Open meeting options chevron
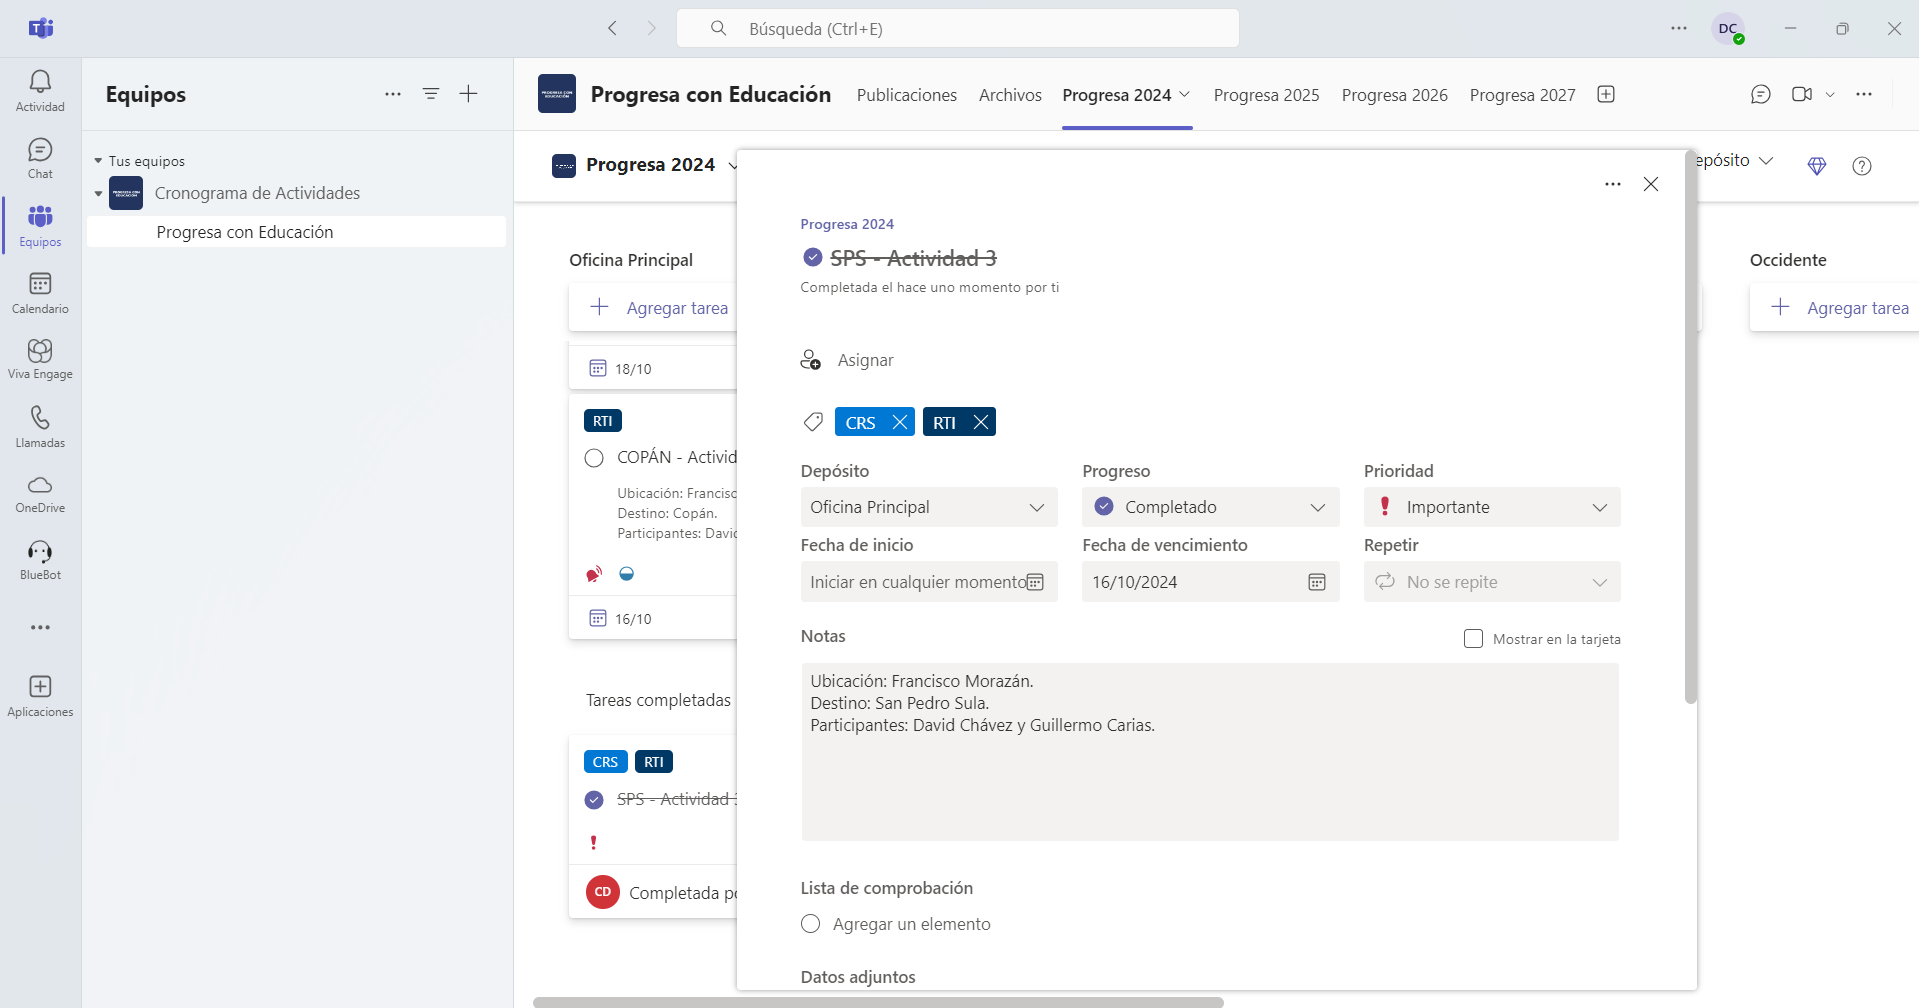The width and height of the screenshot is (1919, 1008). click(x=1830, y=94)
